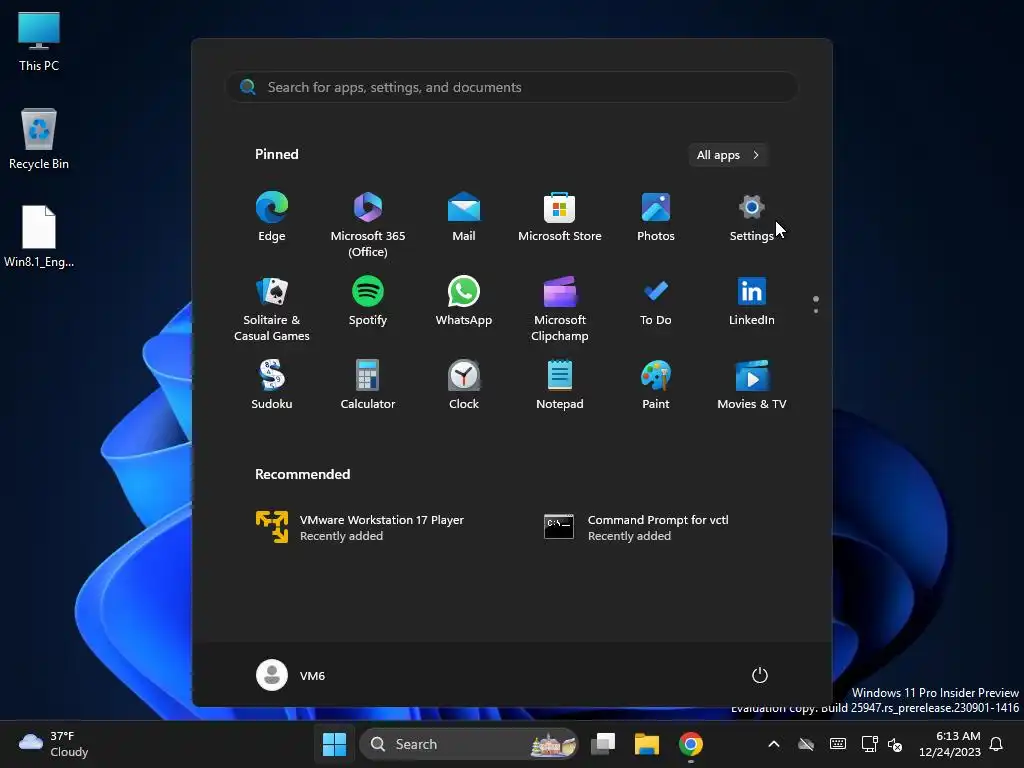1024x768 pixels.
Task: Launch the Photos app
Action: click(x=656, y=217)
